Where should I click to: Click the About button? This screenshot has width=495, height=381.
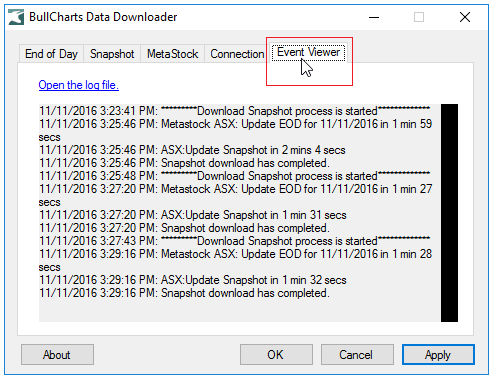[x=57, y=355]
